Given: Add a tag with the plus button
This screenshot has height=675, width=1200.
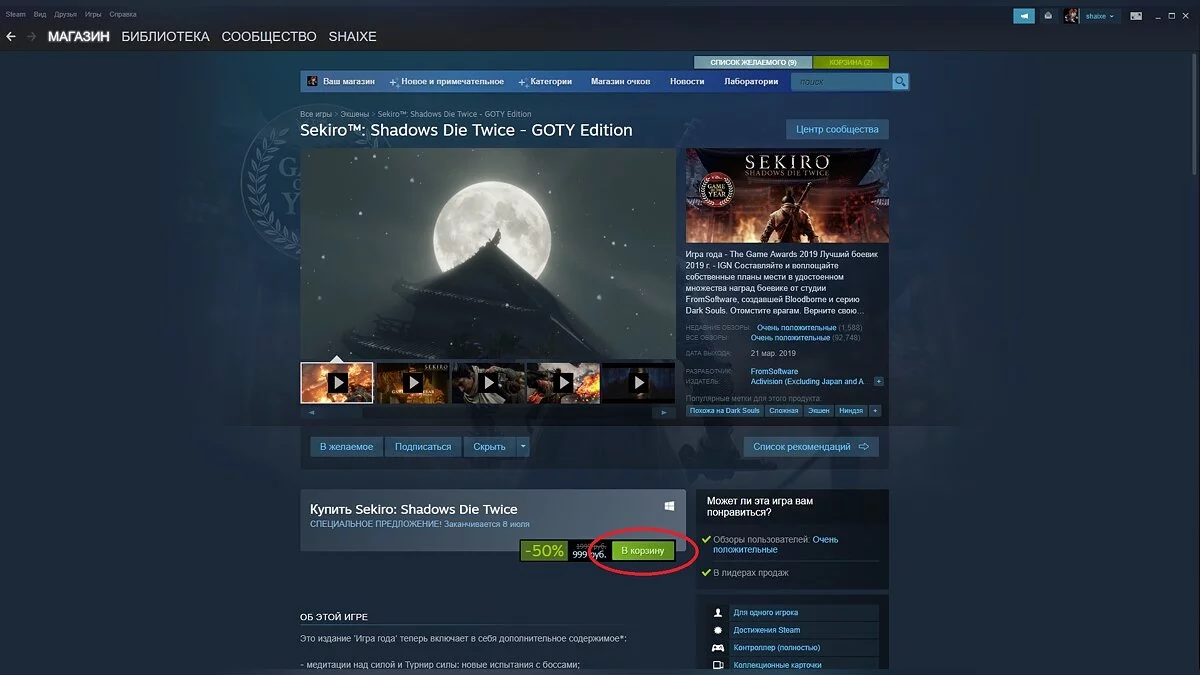Looking at the screenshot, I should (x=875, y=410).
